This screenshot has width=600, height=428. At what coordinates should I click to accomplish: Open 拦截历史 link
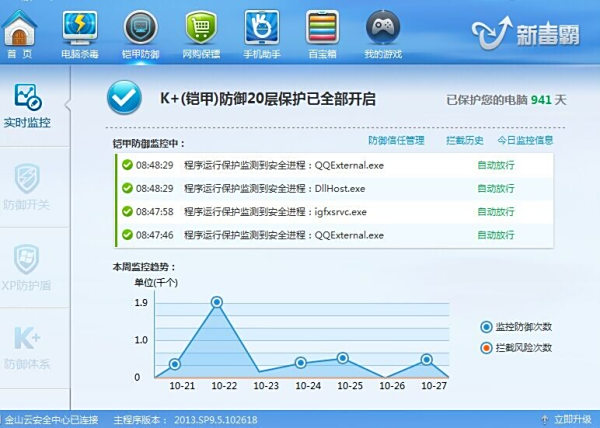(465, 140)
